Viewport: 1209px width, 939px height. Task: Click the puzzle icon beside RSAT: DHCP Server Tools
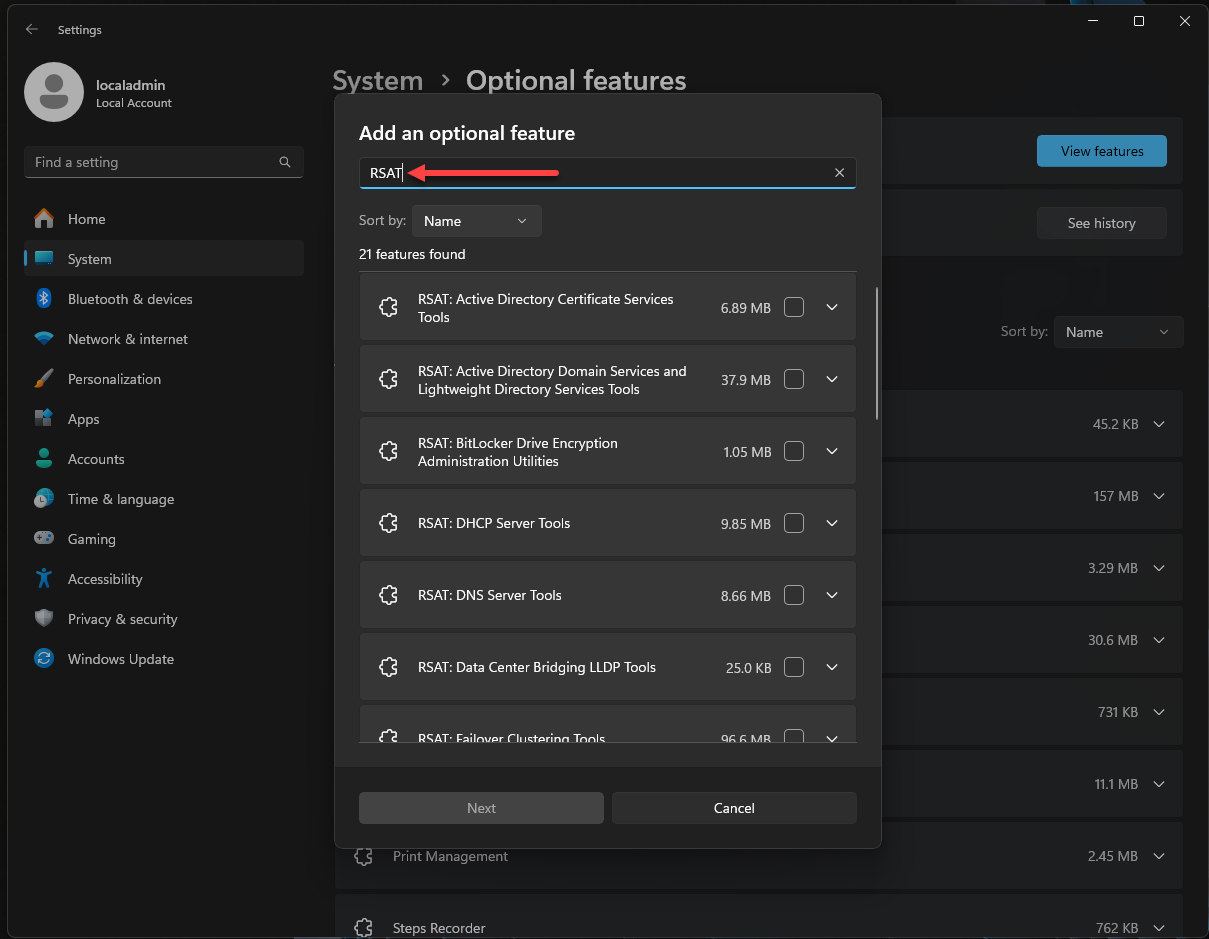389,523
